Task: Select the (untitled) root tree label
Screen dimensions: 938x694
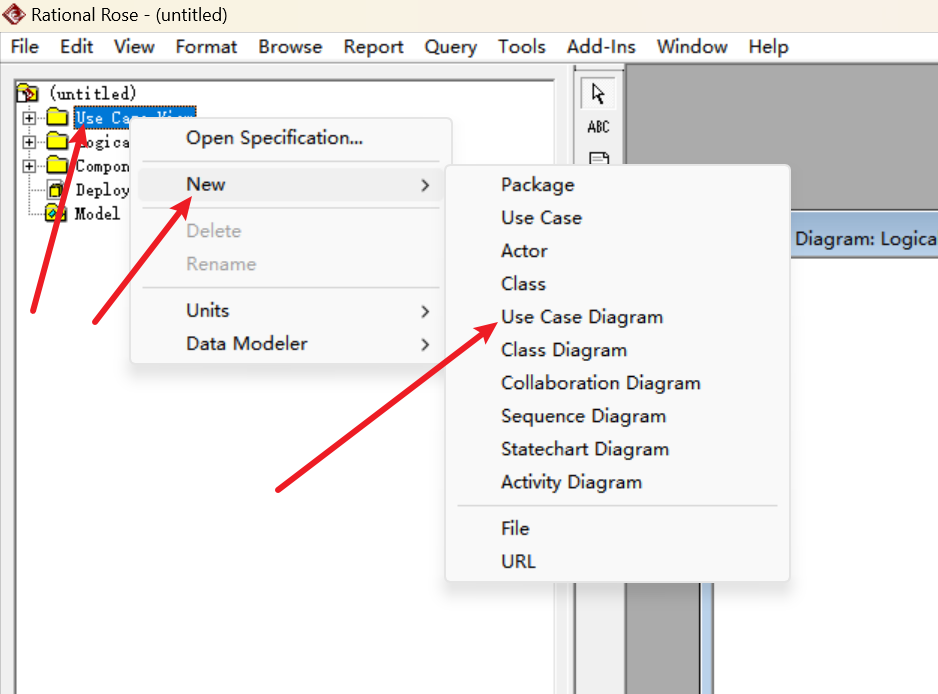Action: [x=93, y=93]
